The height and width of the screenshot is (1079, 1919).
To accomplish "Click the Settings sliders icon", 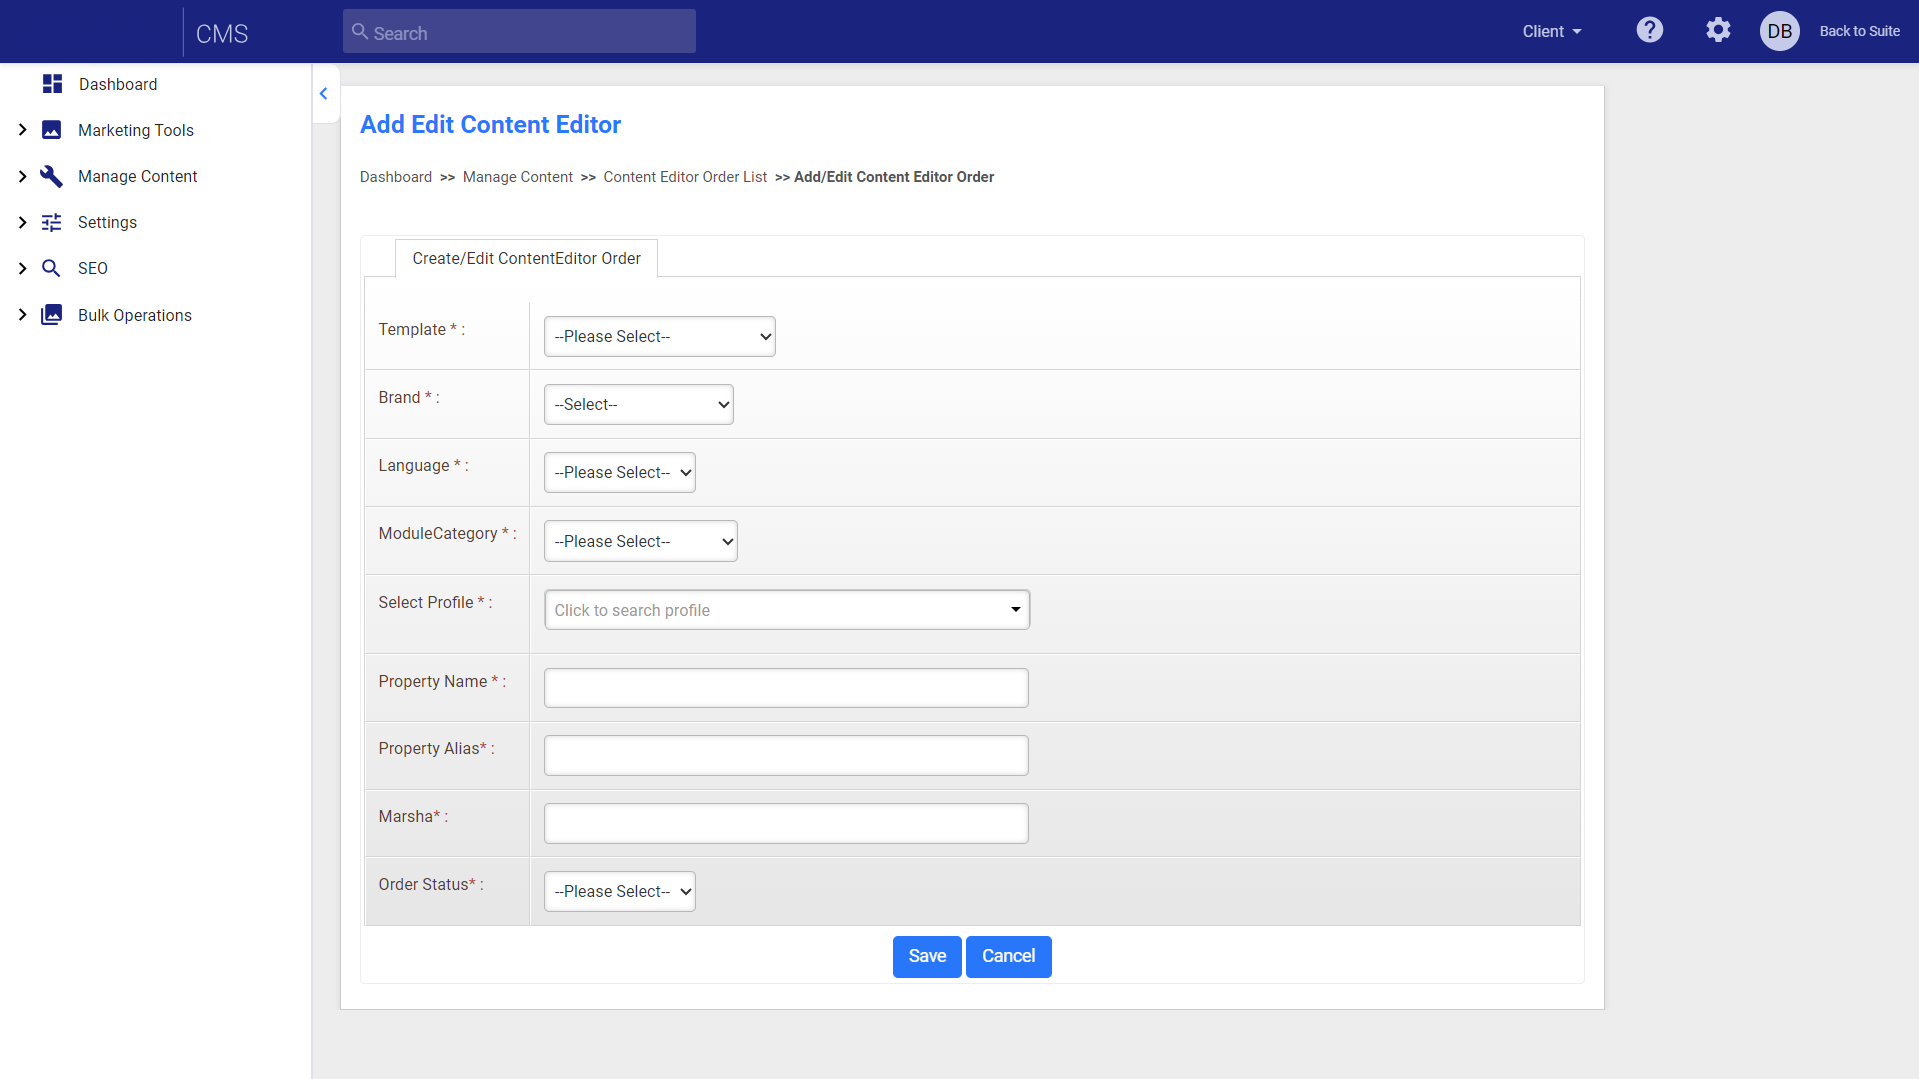I will 51,222.
